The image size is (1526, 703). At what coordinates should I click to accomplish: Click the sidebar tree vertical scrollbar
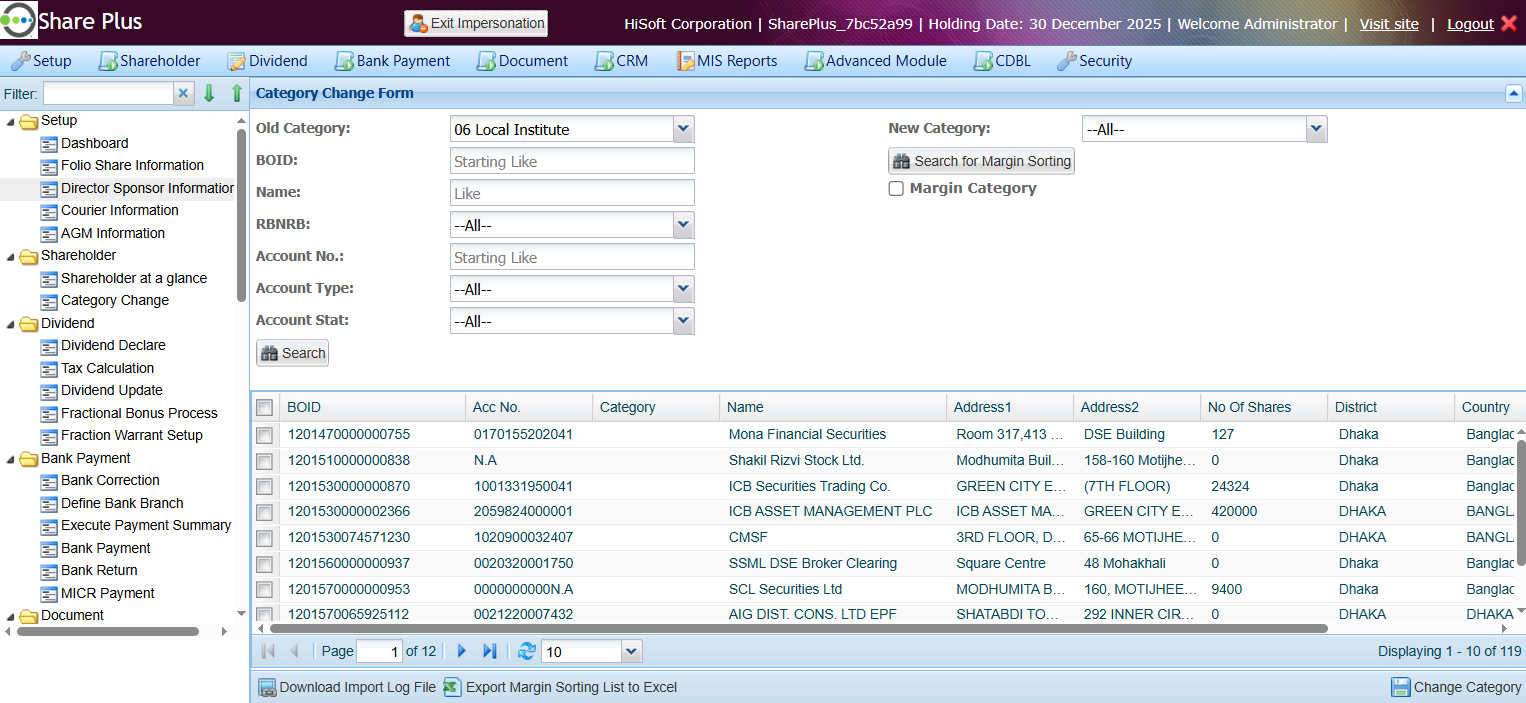click(x=241, y=215)
